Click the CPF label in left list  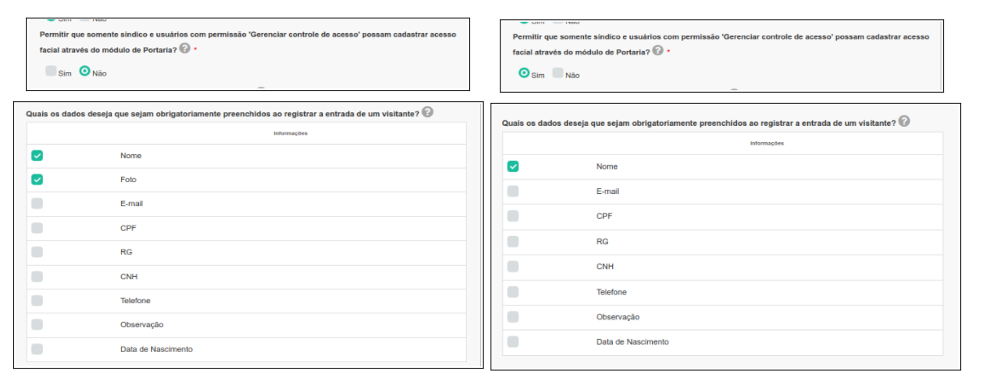[x=128, y=228]
